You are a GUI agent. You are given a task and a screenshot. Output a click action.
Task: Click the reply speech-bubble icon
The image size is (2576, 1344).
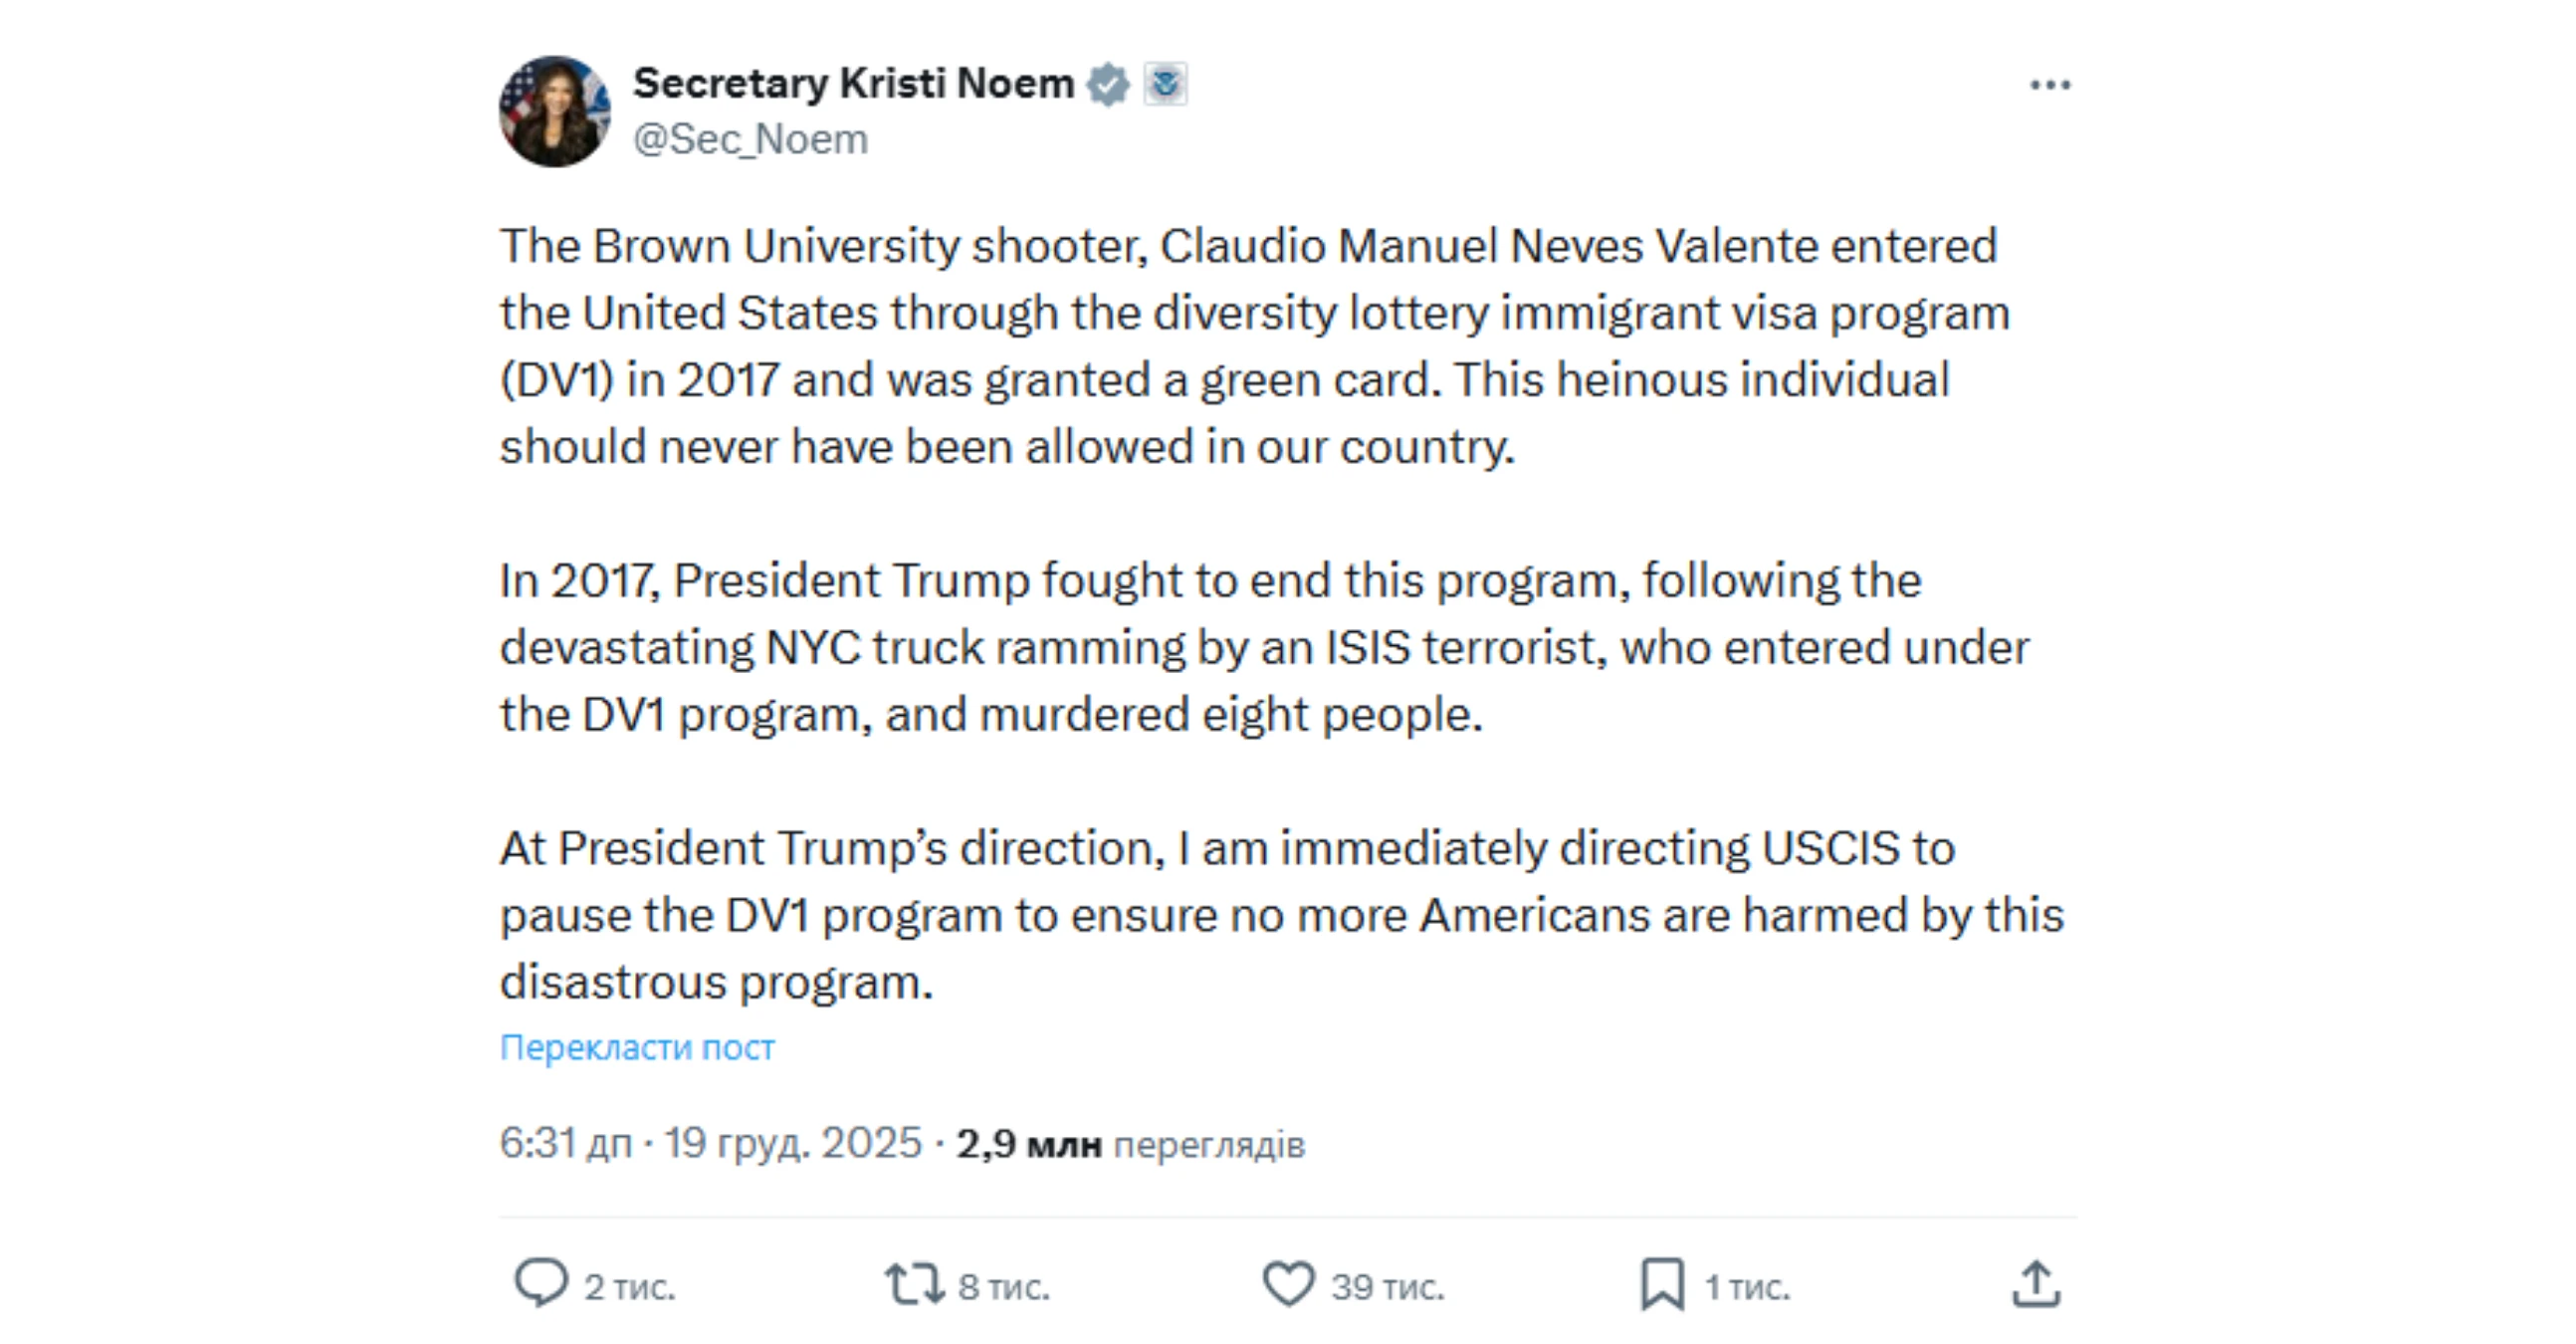click(541, 1283)
